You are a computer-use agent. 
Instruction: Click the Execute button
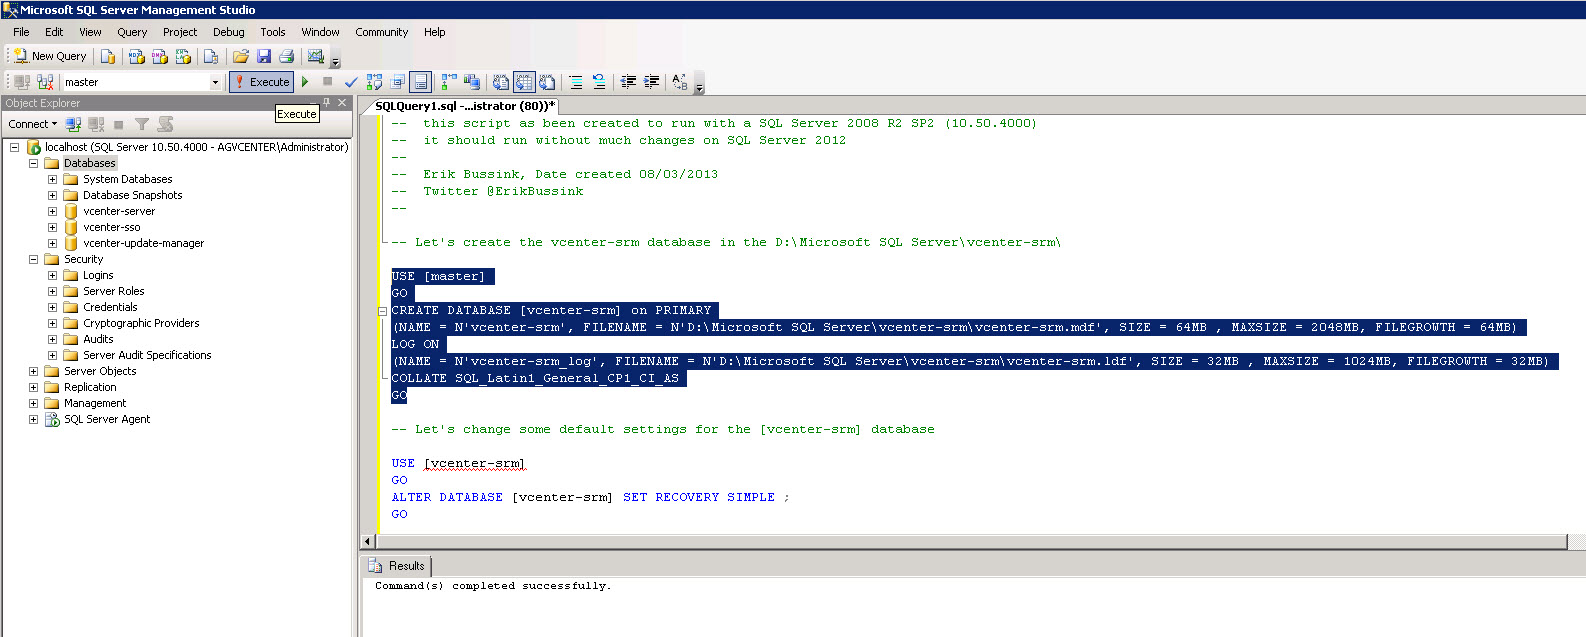pyautogui.click(x=262, y=82)
